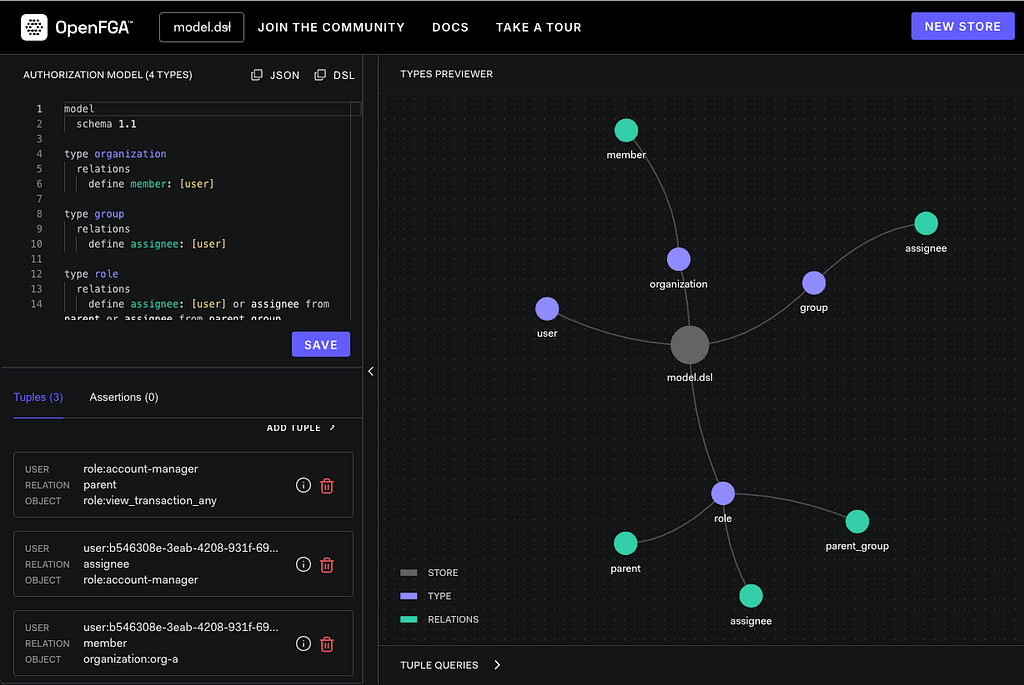Image resolution: width=1024 pixels, height=685 pixels.
Task: Collapse the left panel with chevron
Action: (x=371, y=371)
